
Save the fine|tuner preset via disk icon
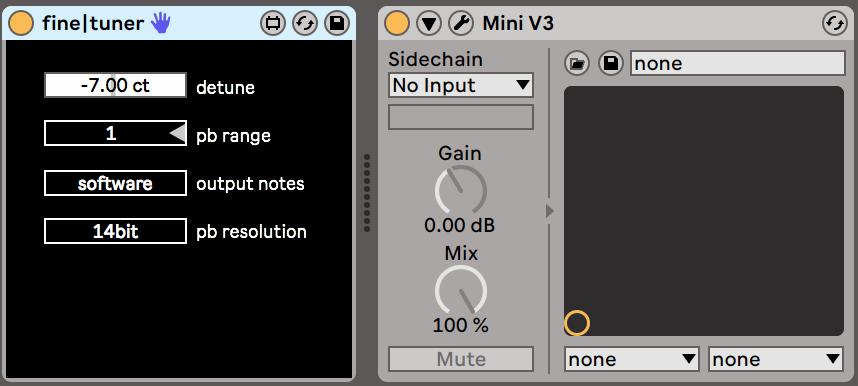point(337,23)
